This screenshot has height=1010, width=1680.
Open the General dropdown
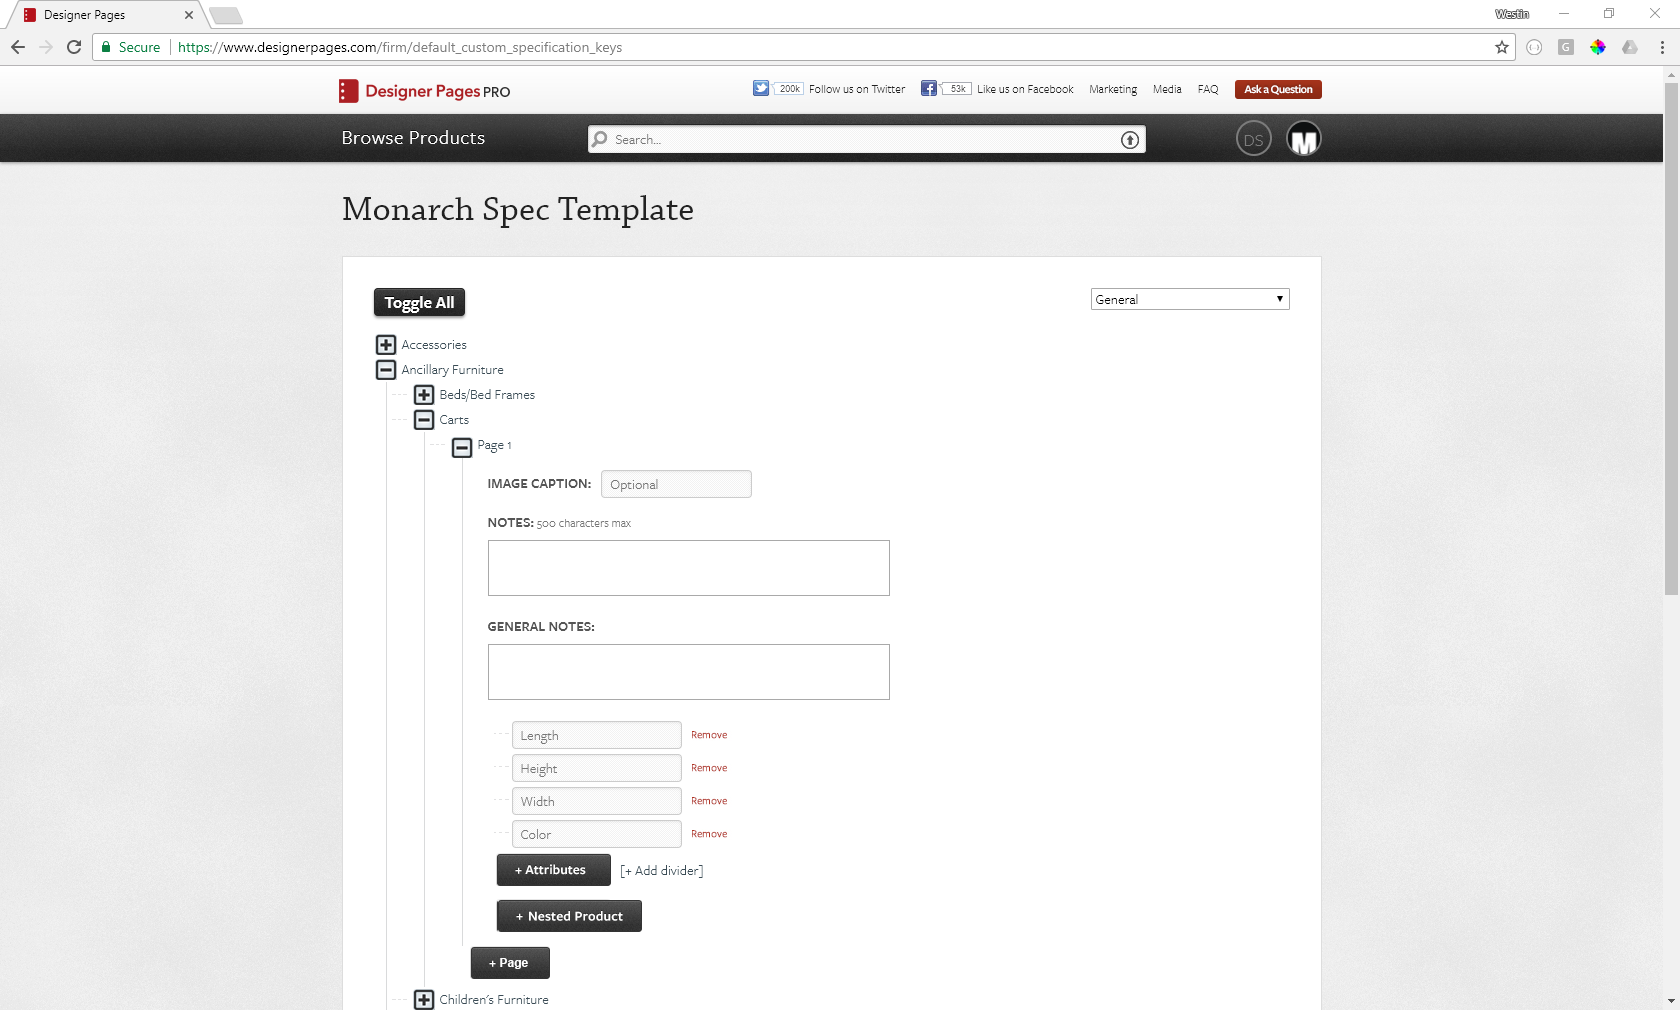[x=1190, y=299]
